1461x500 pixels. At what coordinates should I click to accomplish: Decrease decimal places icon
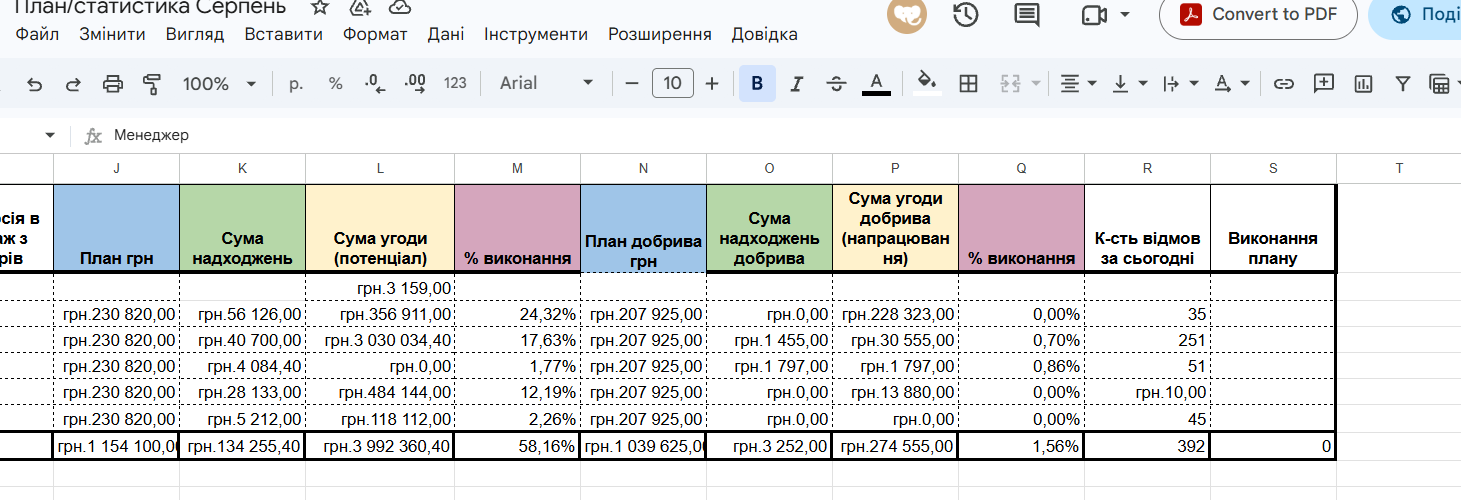coord(375,84)
